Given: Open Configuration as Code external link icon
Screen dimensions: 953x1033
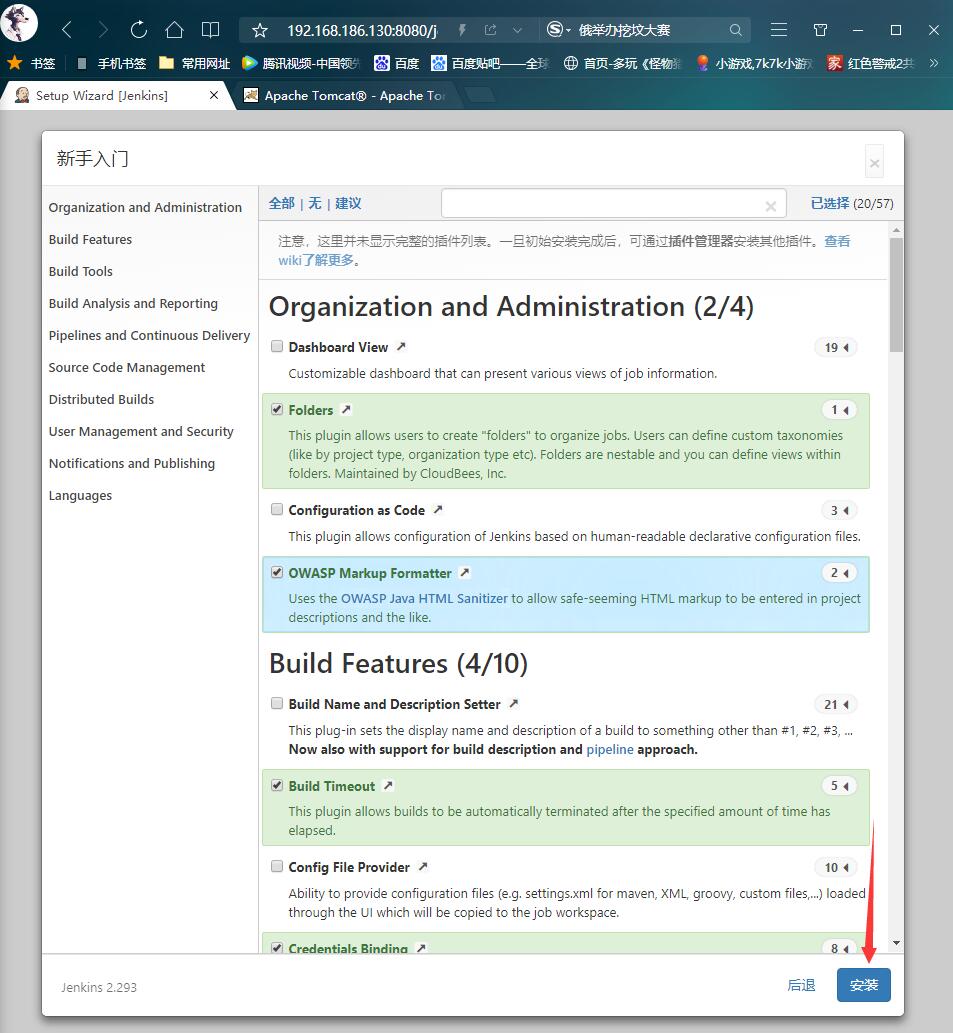Looking at the screenshot, I should pos(438,510).
